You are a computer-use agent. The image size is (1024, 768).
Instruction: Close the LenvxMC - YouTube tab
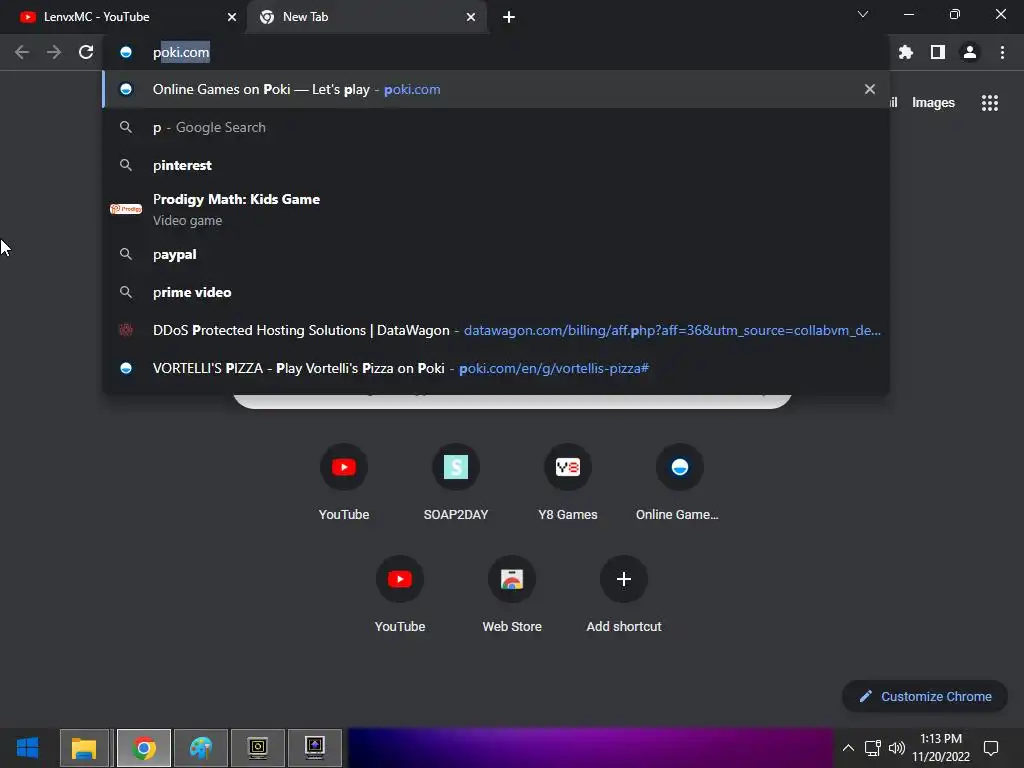tap(232, 17)
